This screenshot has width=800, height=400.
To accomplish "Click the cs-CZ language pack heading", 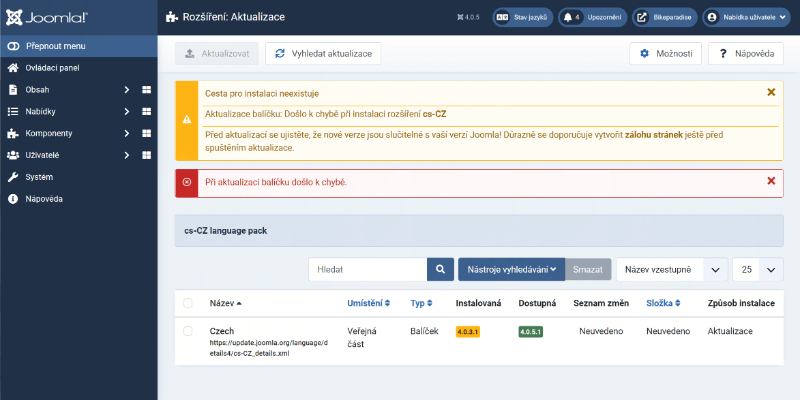I will [226, 231].
